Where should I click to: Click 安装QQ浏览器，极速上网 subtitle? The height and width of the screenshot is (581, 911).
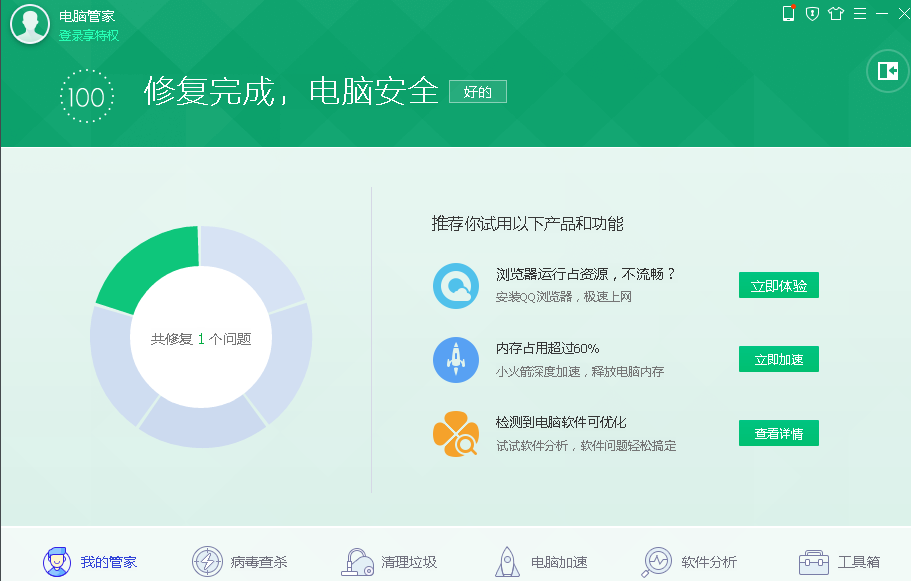(x=564, y=297)
